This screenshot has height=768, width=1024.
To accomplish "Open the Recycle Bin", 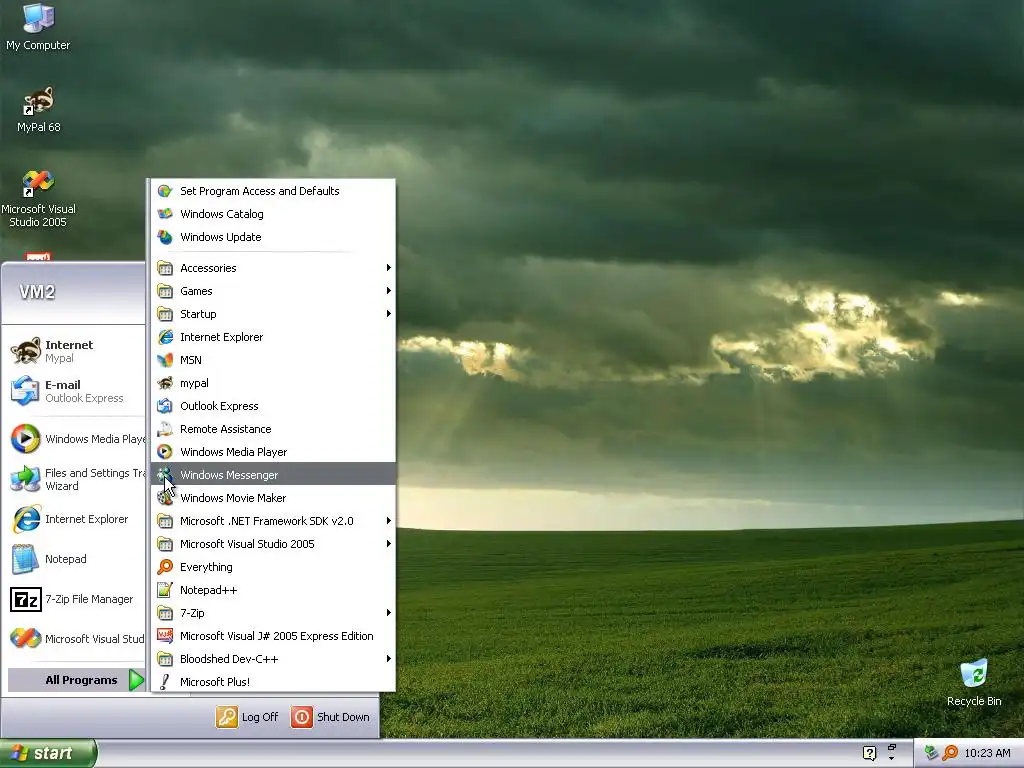I will (x=974, y=683).
